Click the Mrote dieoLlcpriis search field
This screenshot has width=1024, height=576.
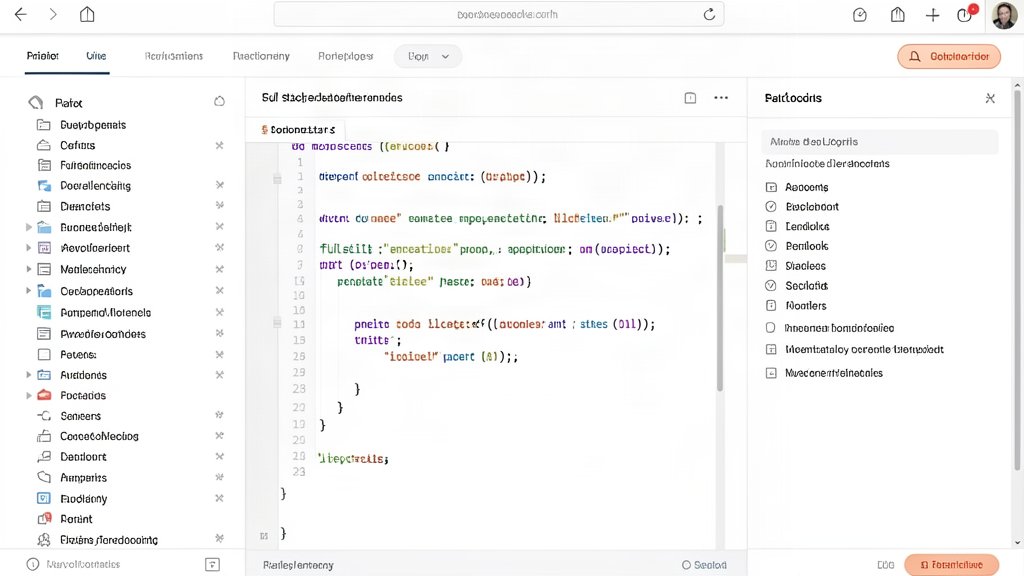click(x=880, y=142)
